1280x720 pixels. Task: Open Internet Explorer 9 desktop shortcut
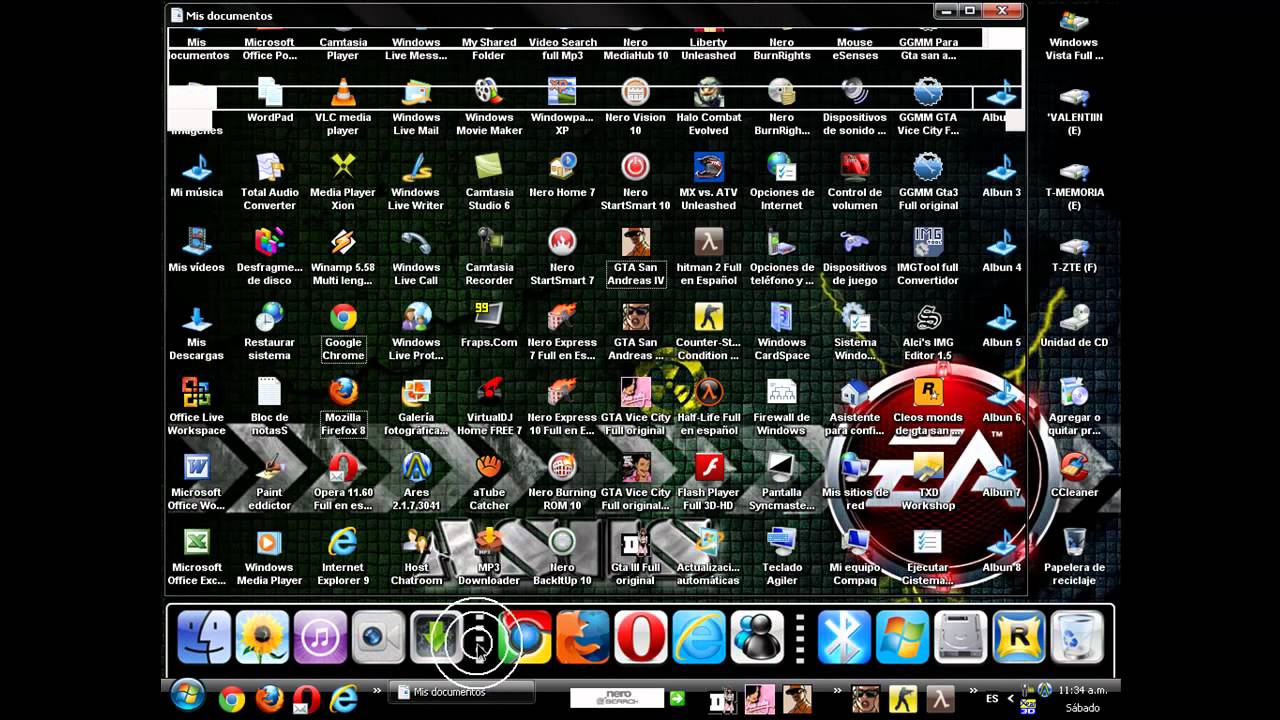(343, 558)
